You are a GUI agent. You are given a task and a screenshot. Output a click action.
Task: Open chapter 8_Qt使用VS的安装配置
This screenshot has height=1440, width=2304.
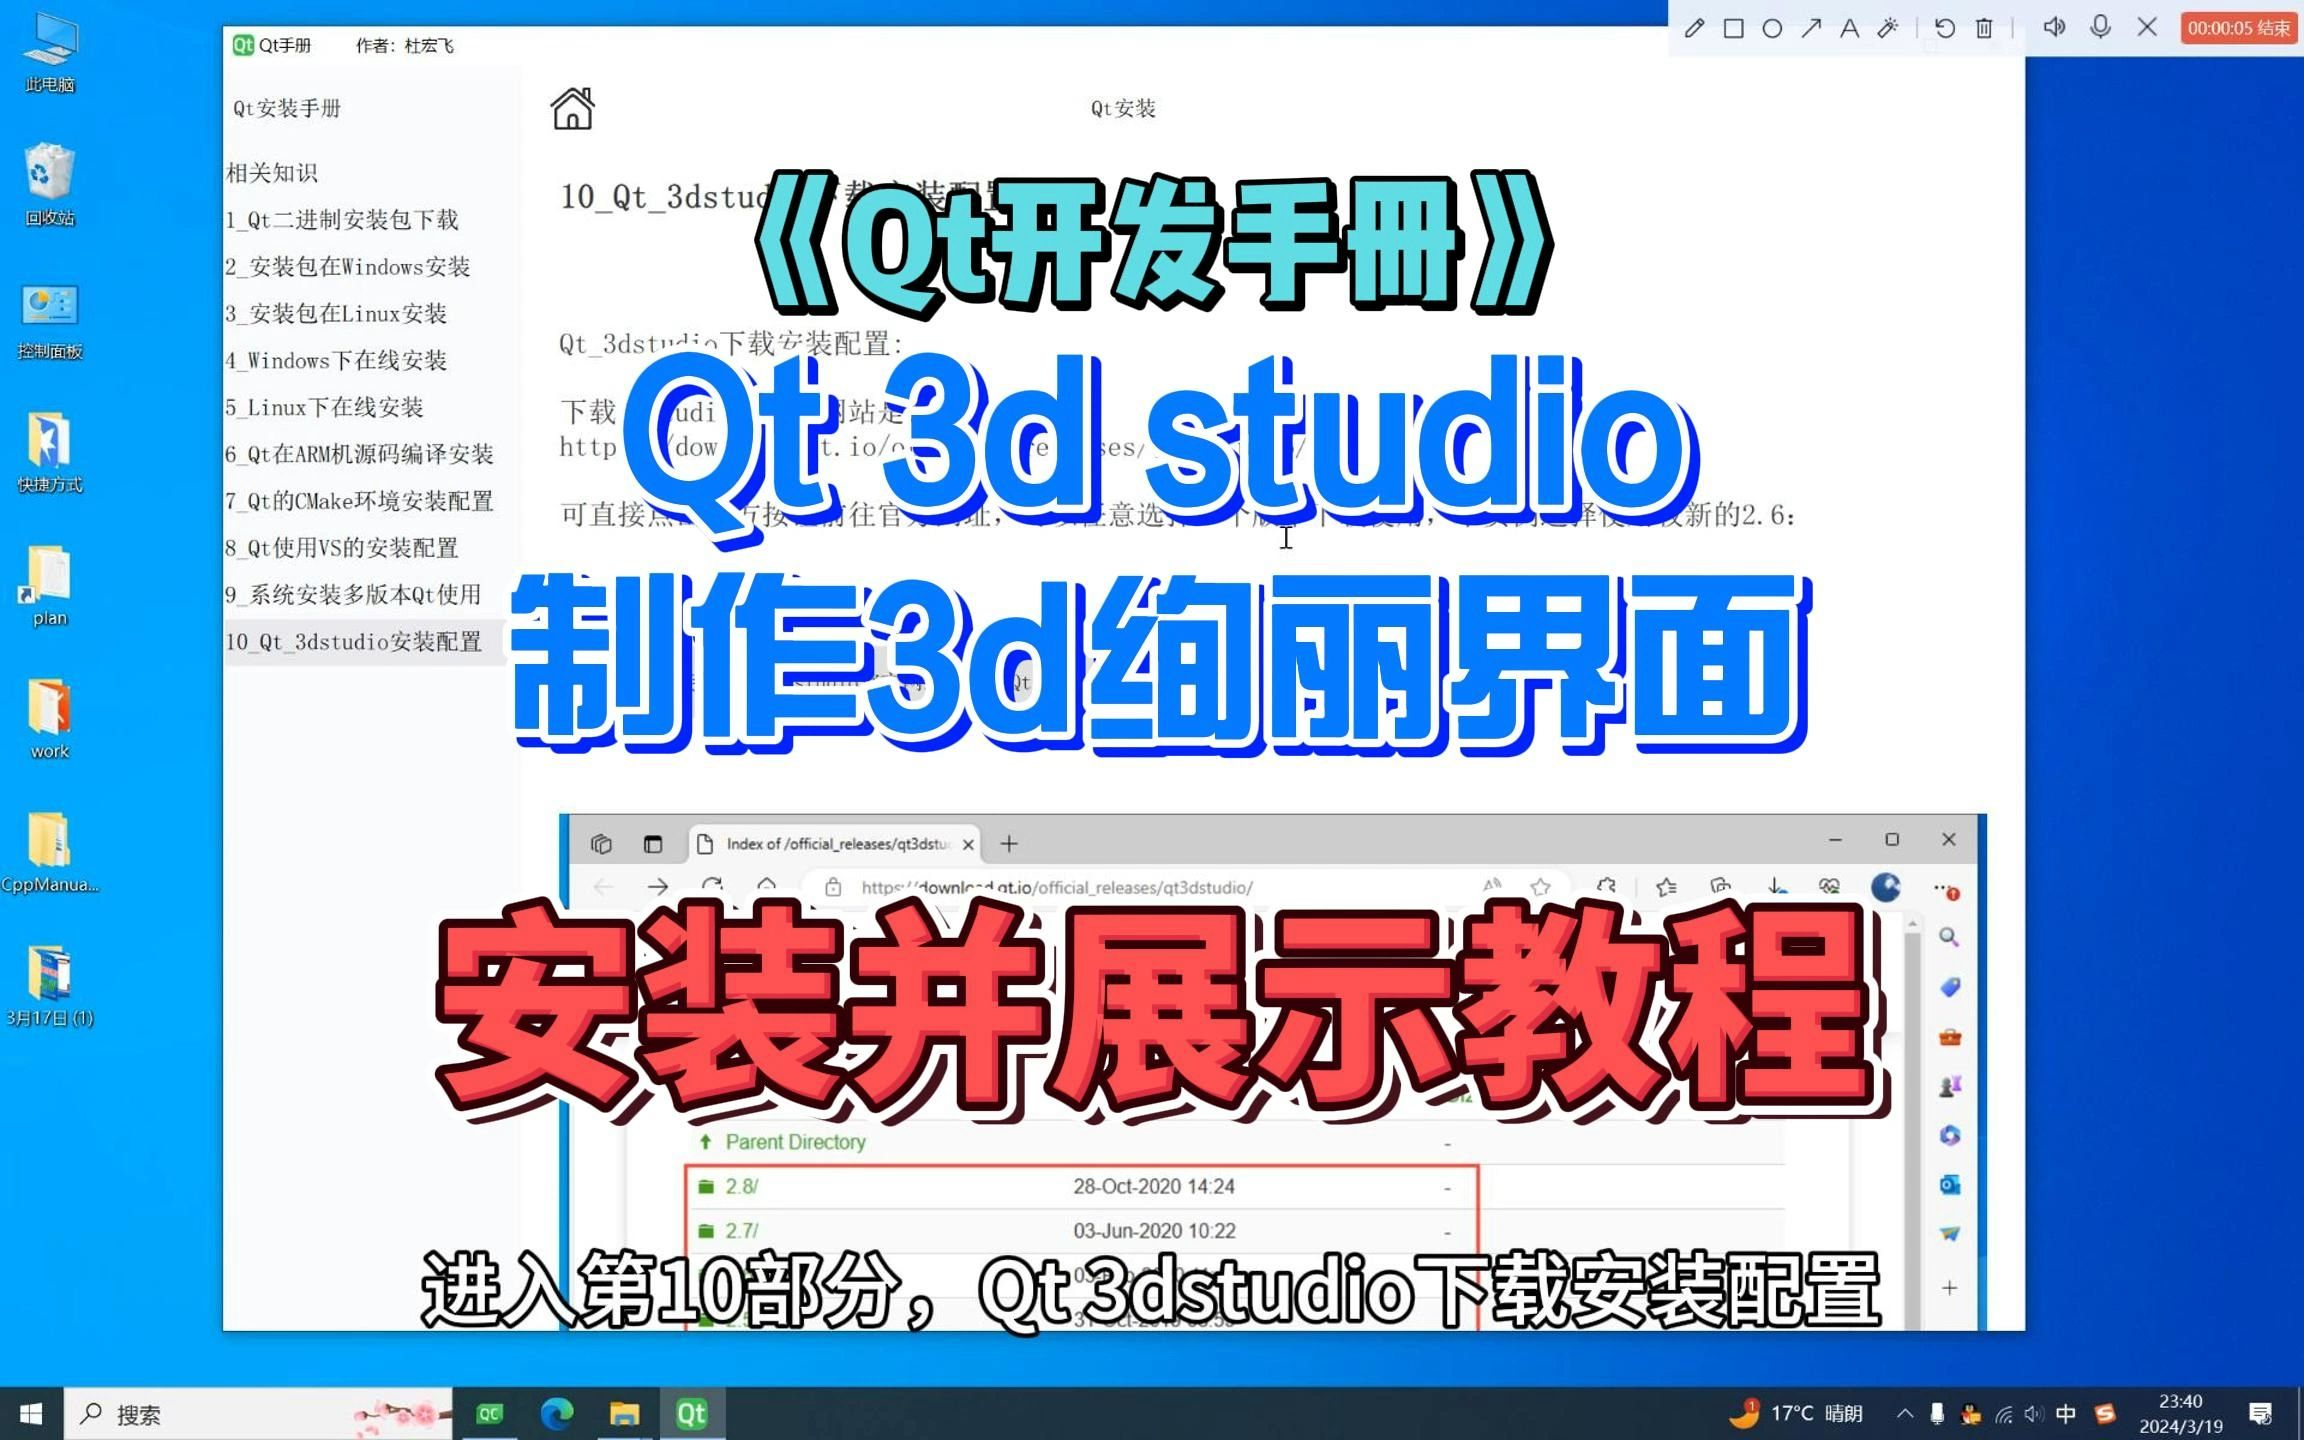[342, 549]
